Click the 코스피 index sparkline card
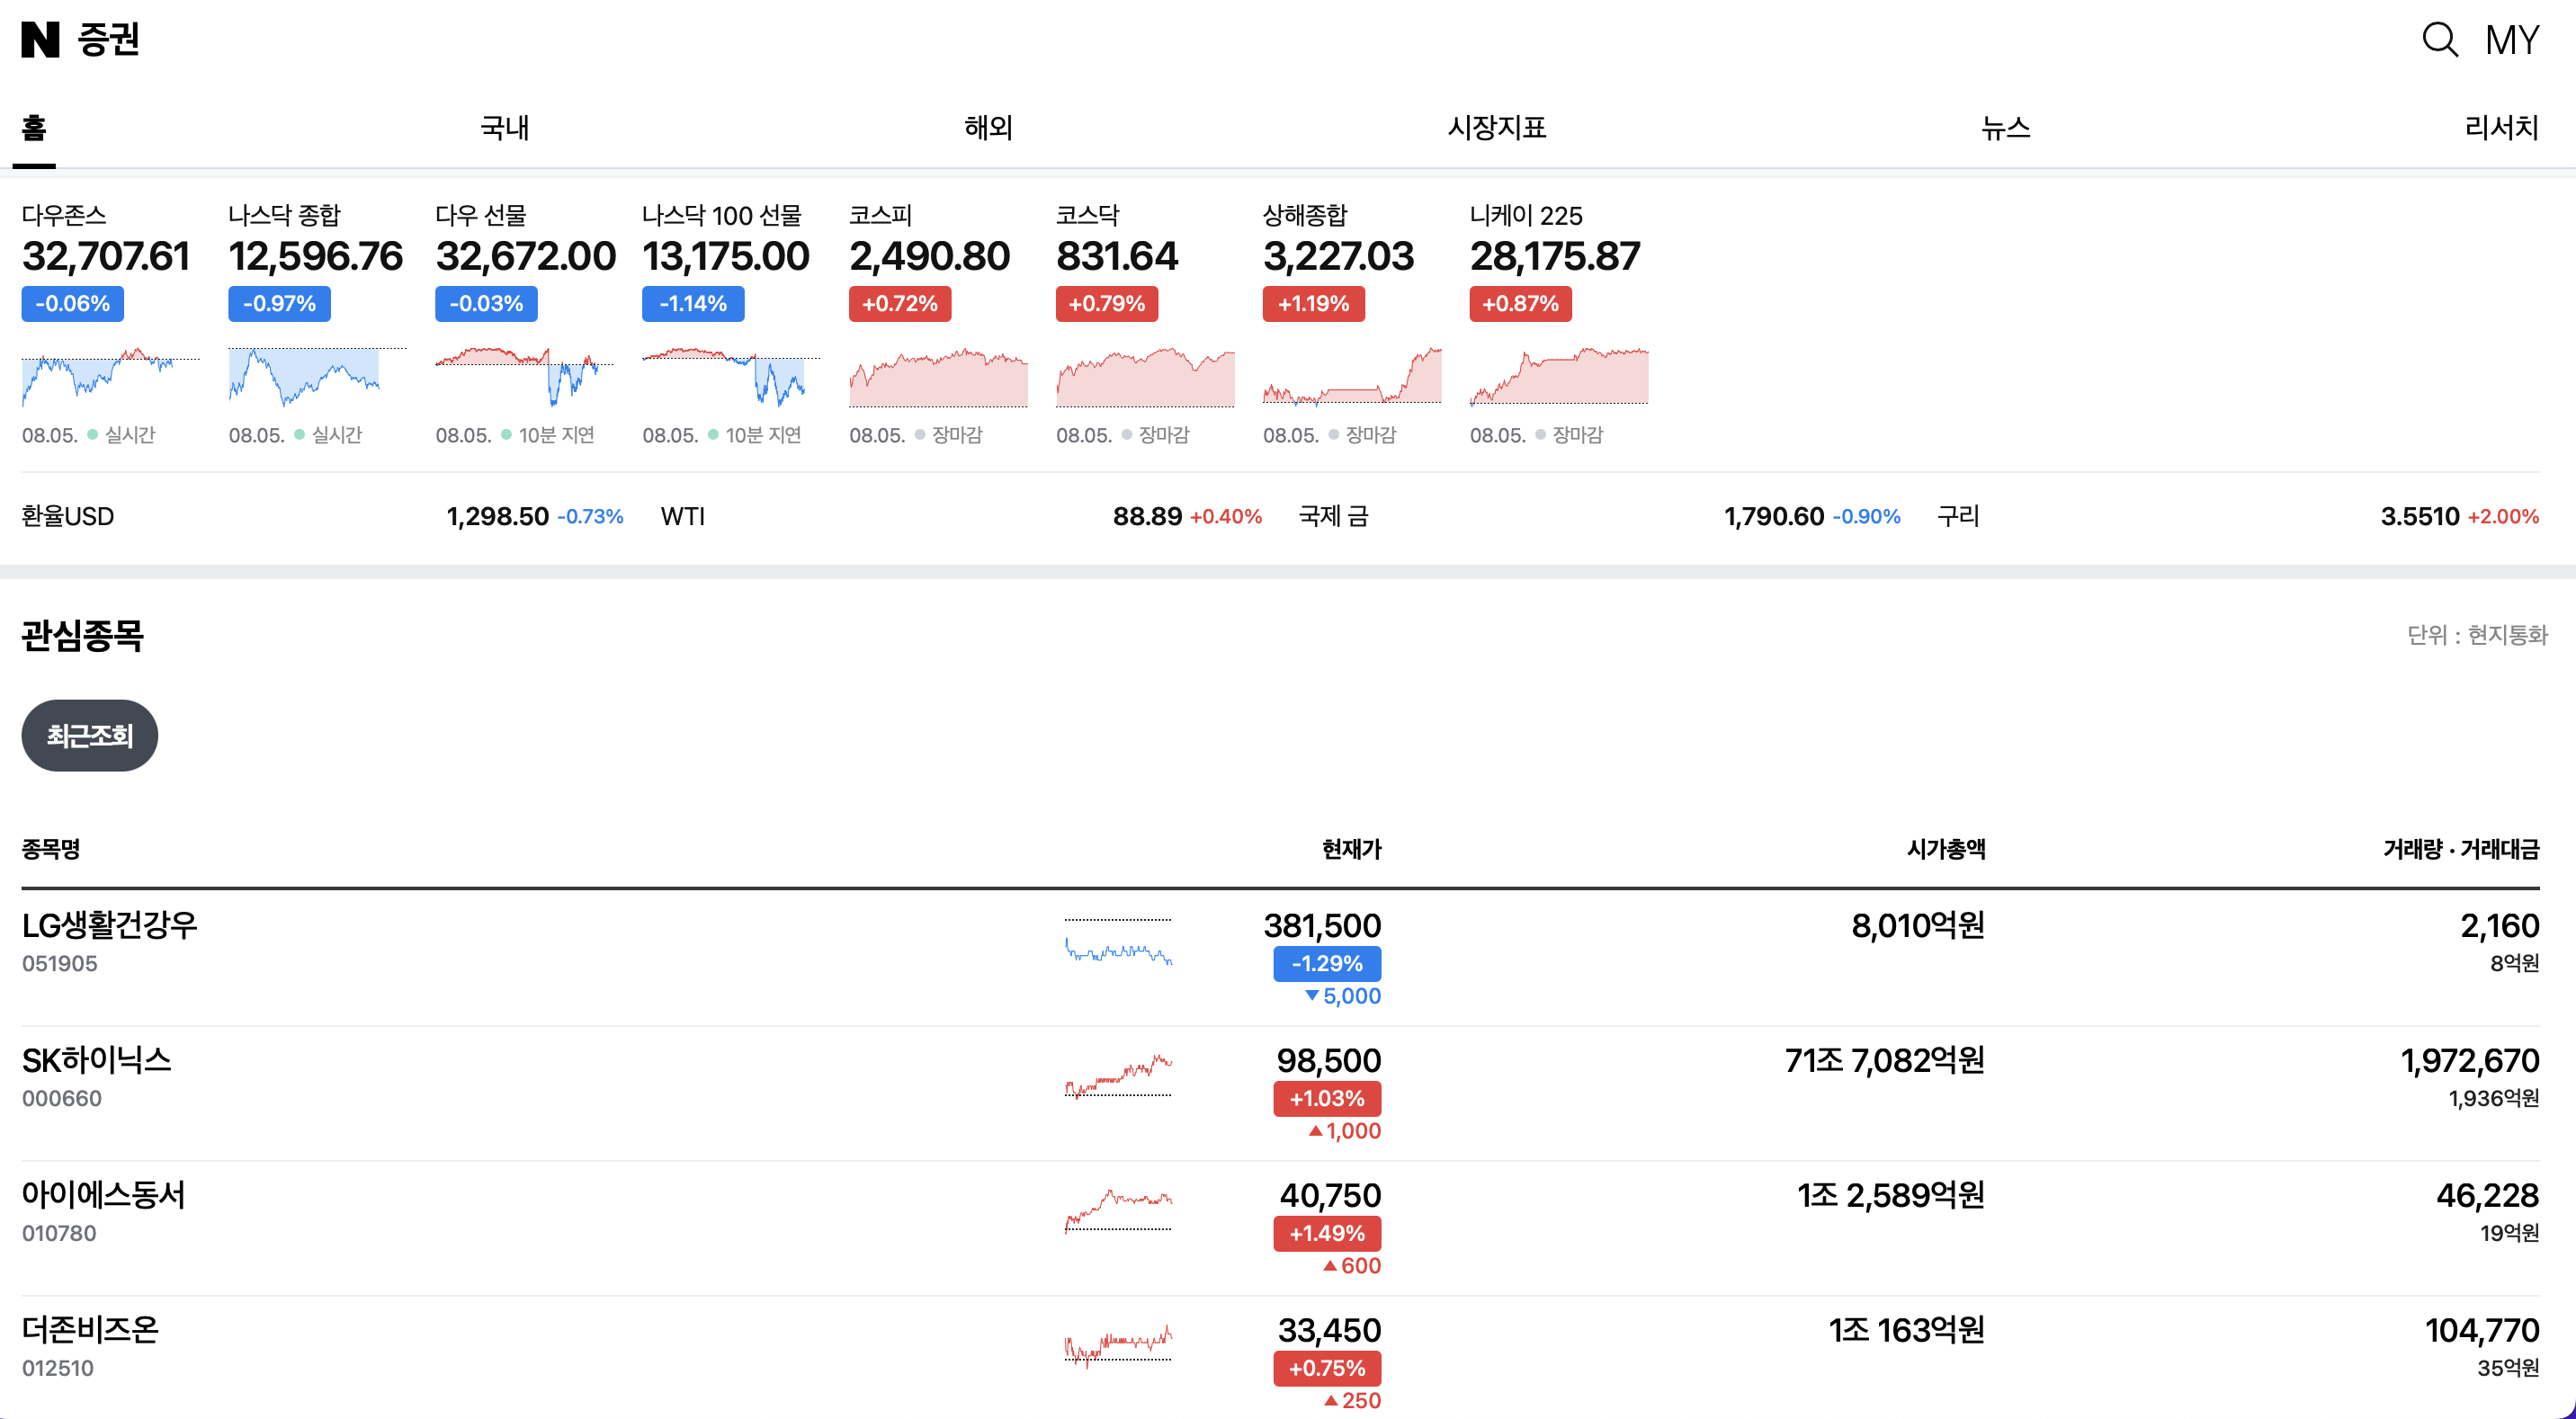Viewport: 2576px width, 1419px height. click(x=937, y=377)
